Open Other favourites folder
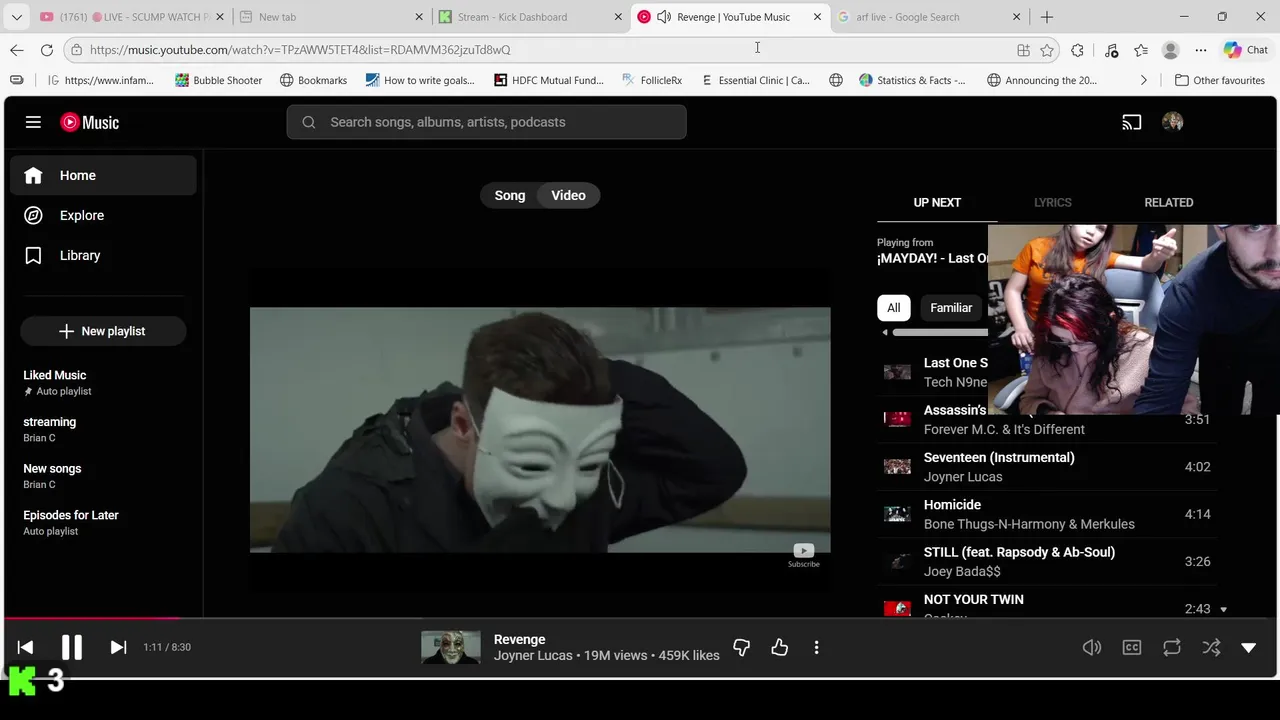 pyautogui.click(x=1219, y=80)
